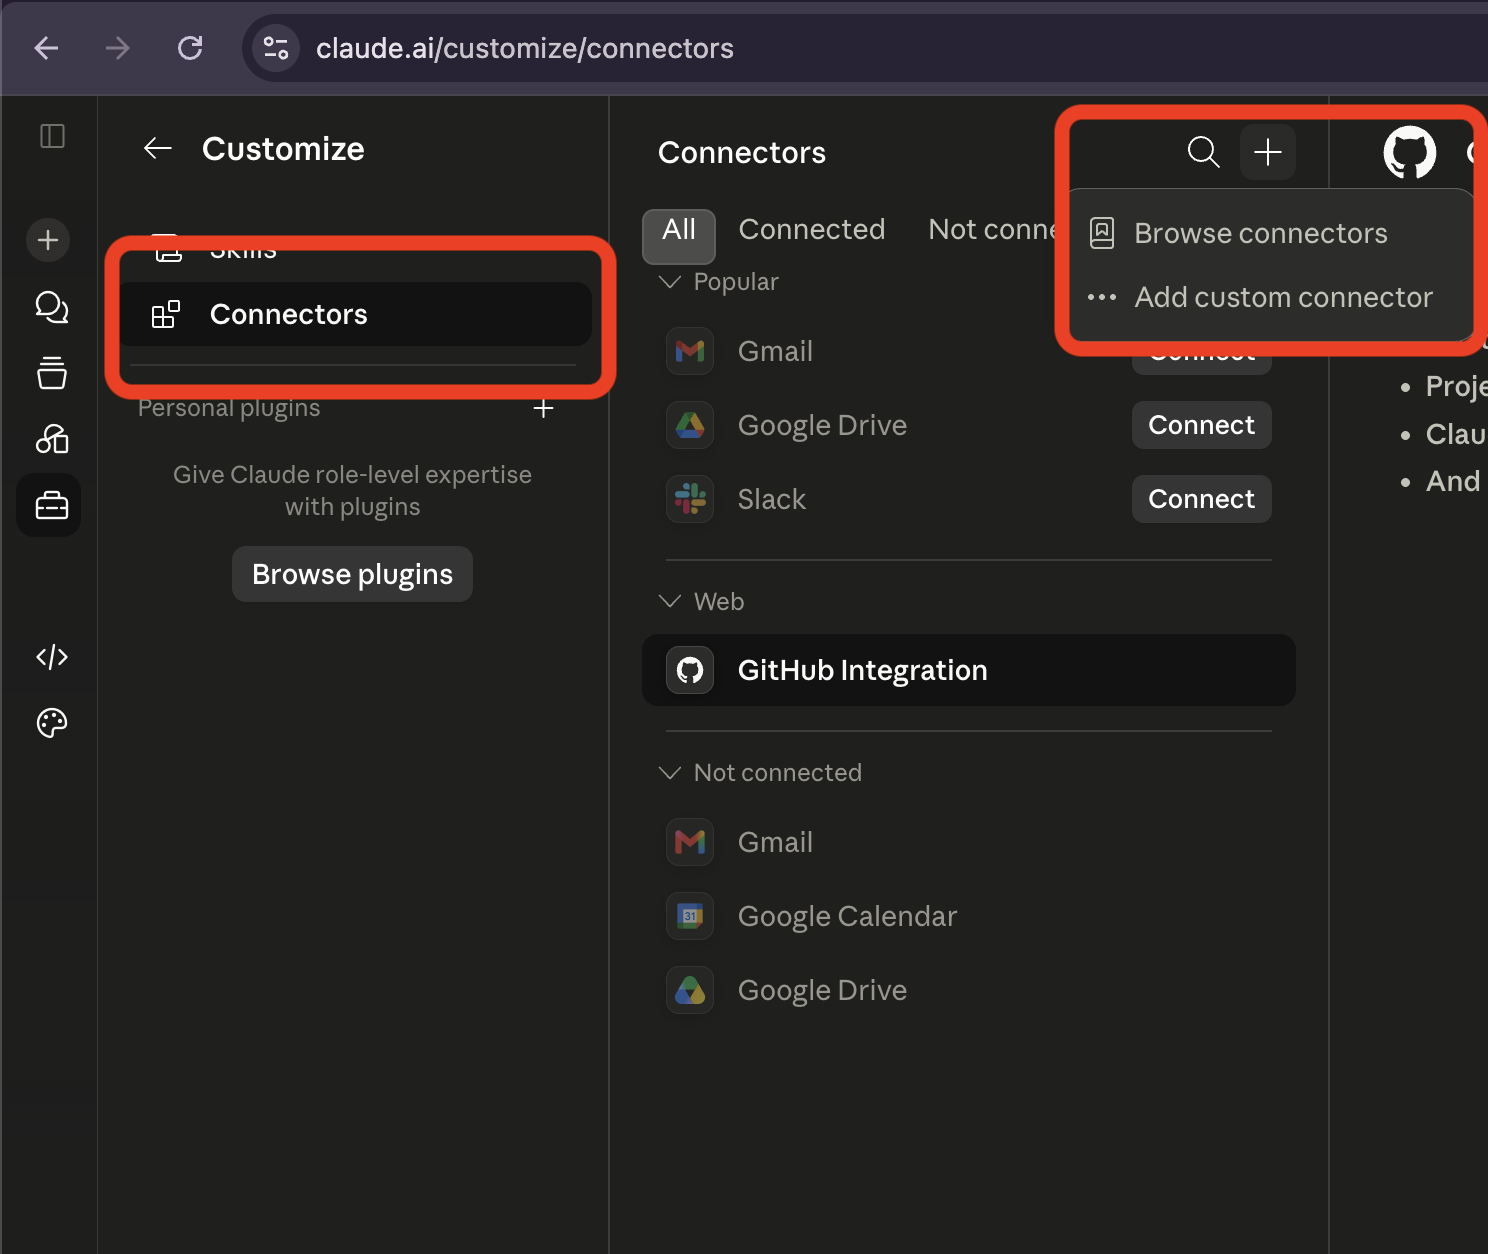Open Artifacts shapes icon in sidebar

(x=52, y=438)
